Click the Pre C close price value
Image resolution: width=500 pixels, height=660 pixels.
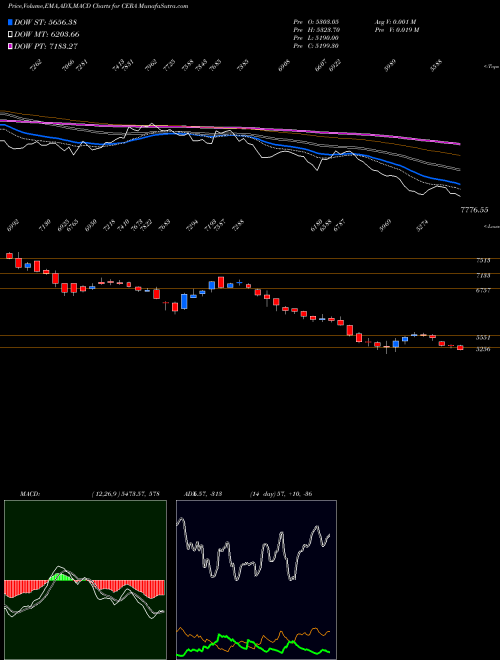tap(316, 46)
